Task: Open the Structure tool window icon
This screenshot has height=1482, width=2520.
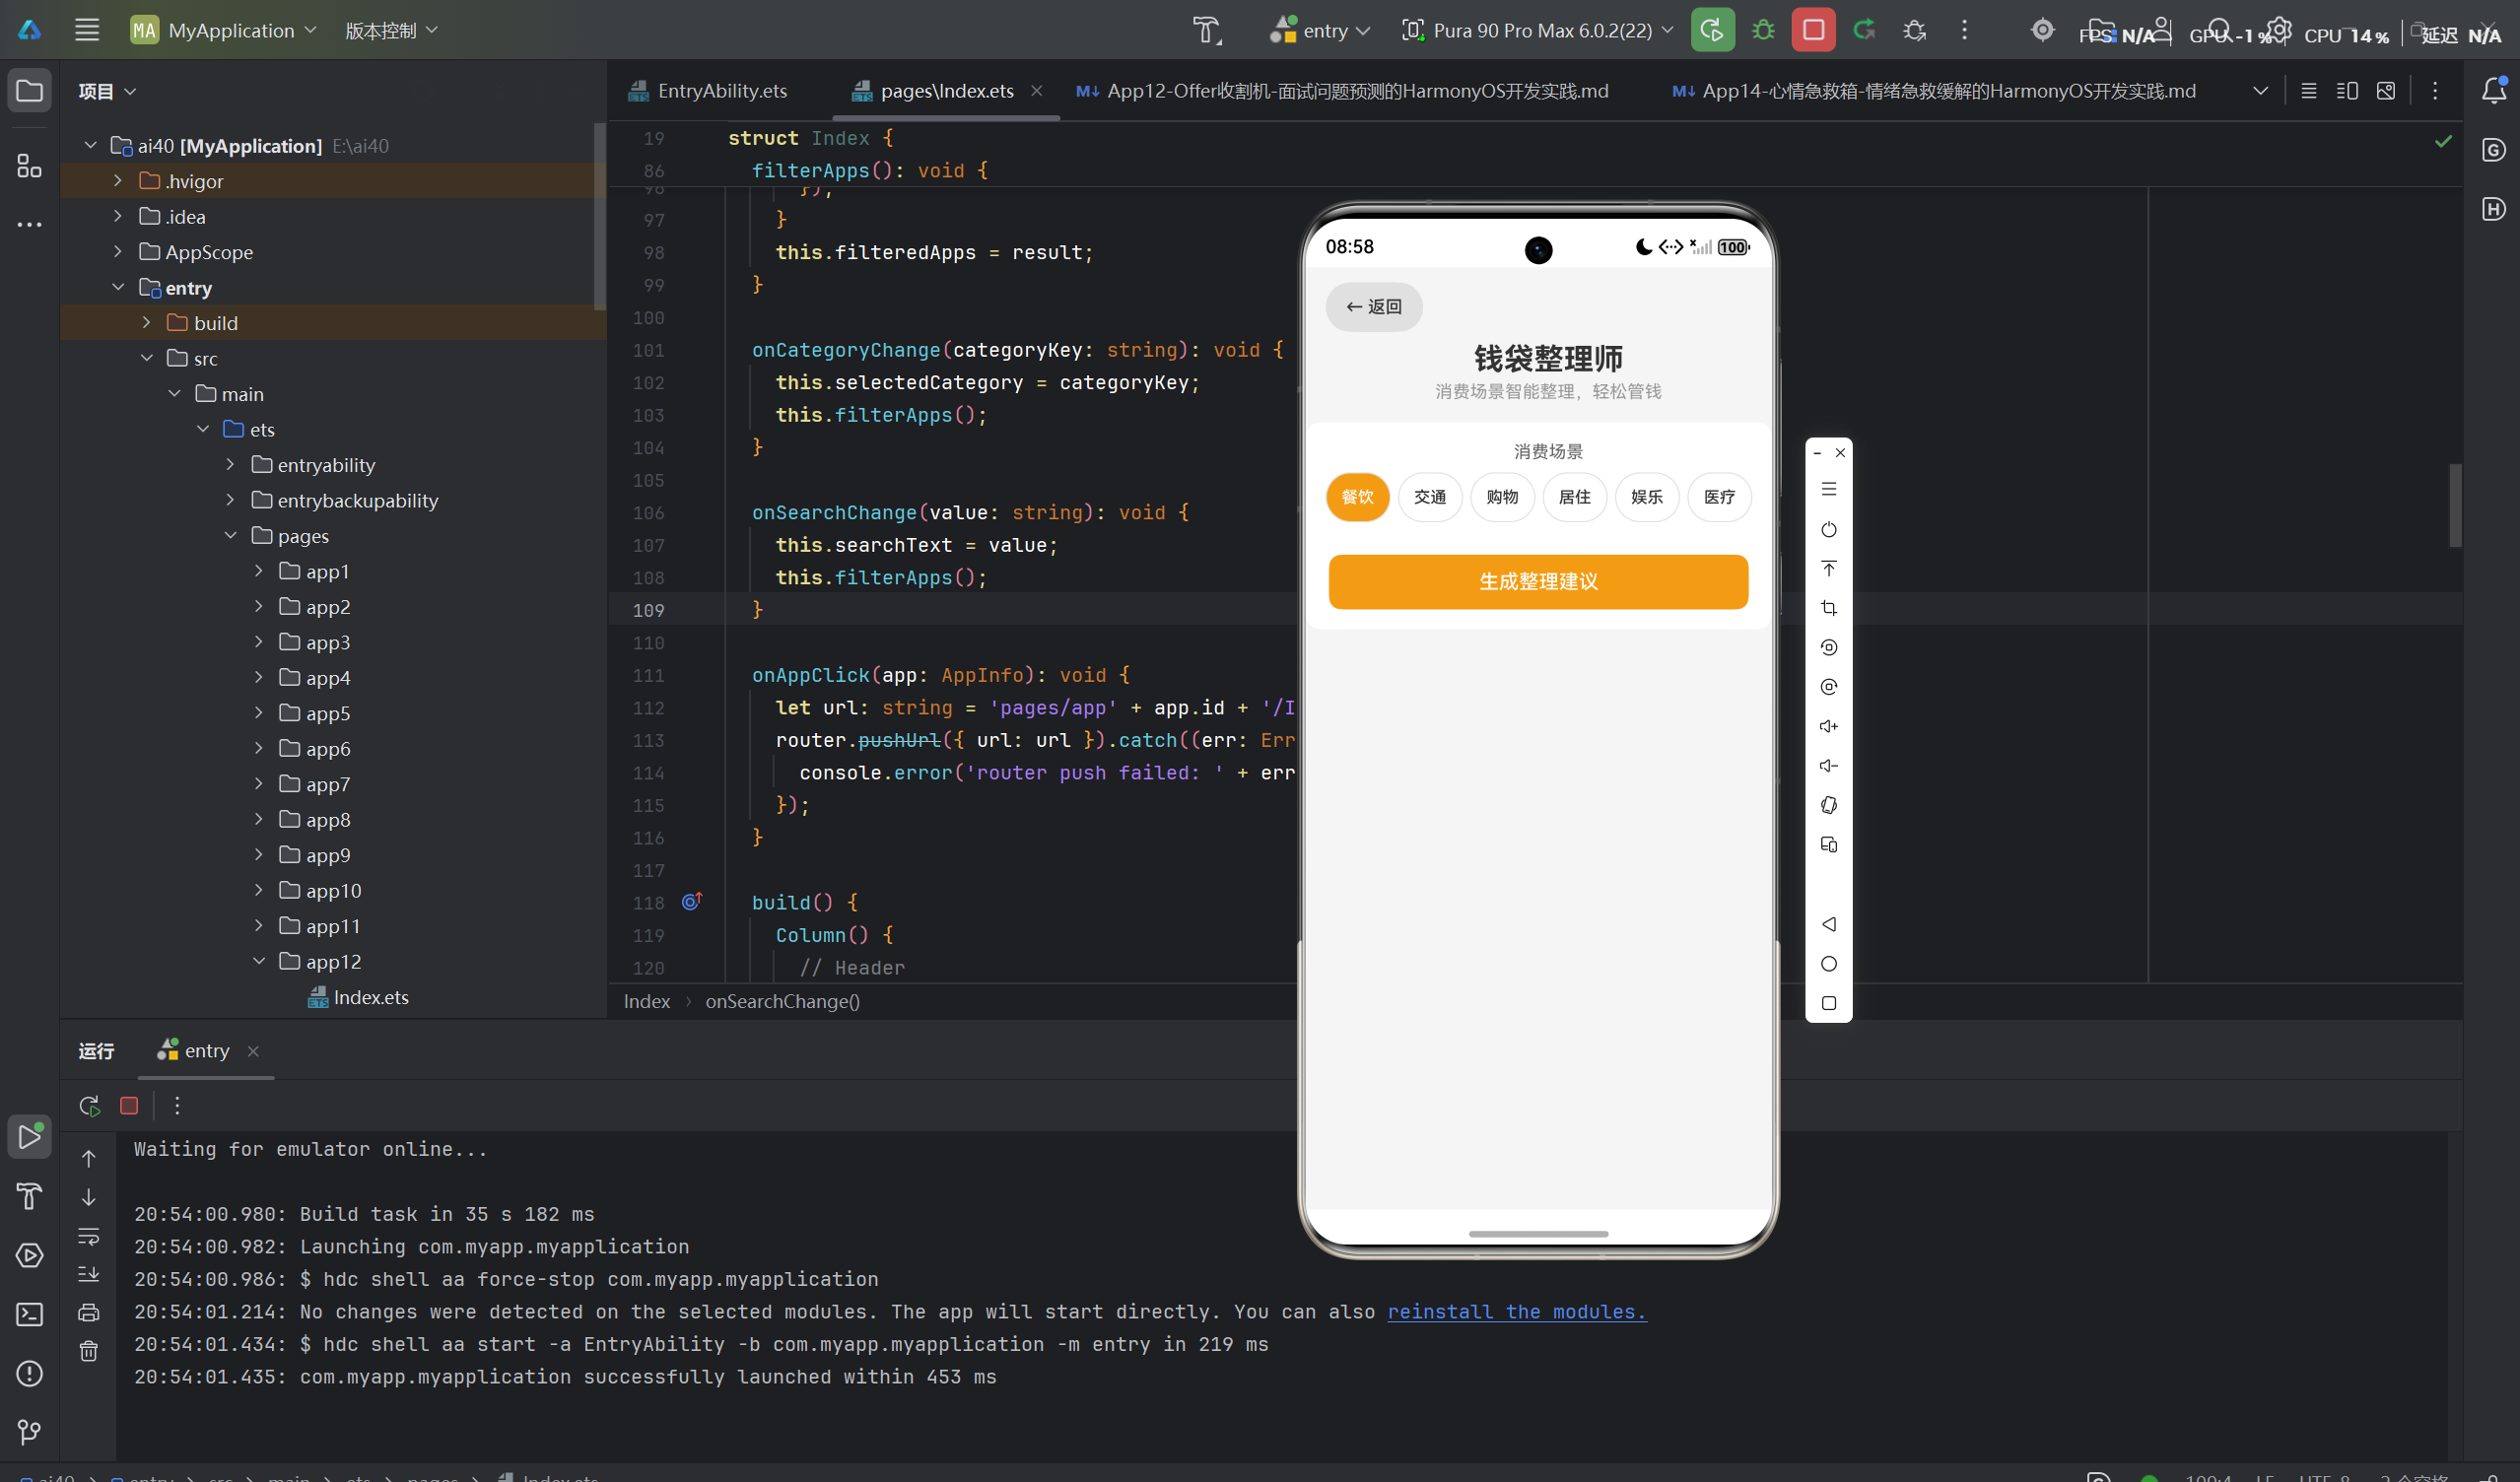Action: click(x=30, y=165)
